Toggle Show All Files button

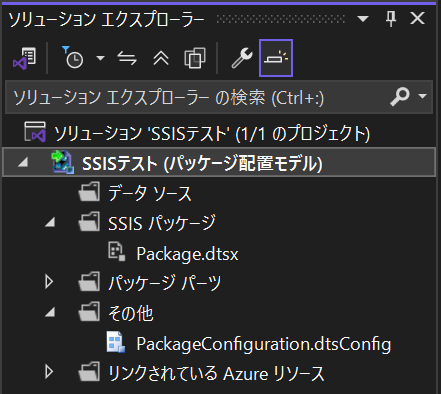(195, 58)
